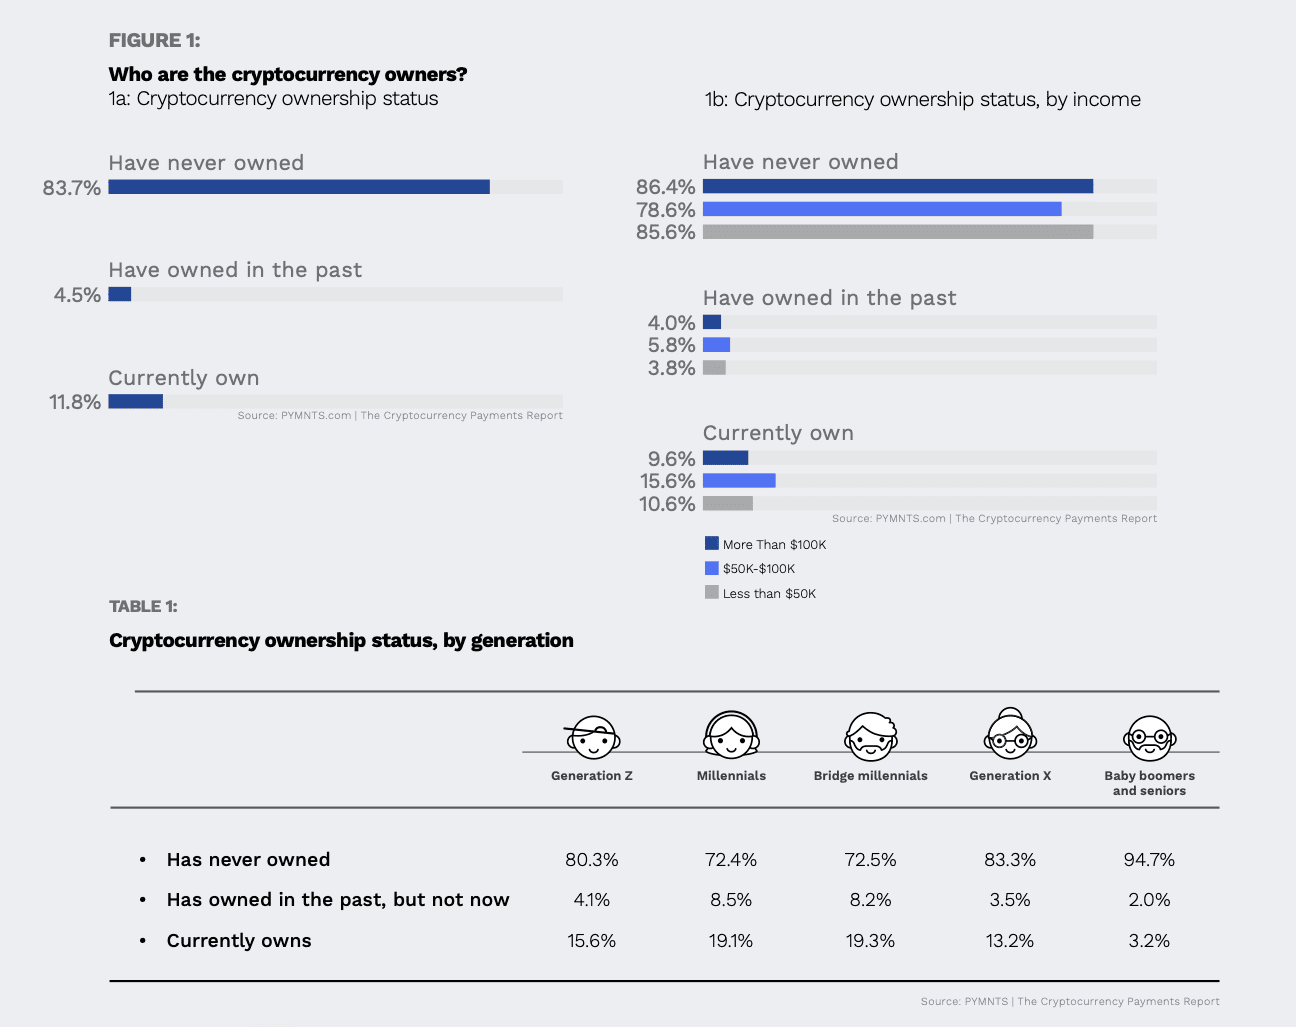Click the 83.7% Have never owned bar
1296x1027 pixels.
tap(299, 187)
